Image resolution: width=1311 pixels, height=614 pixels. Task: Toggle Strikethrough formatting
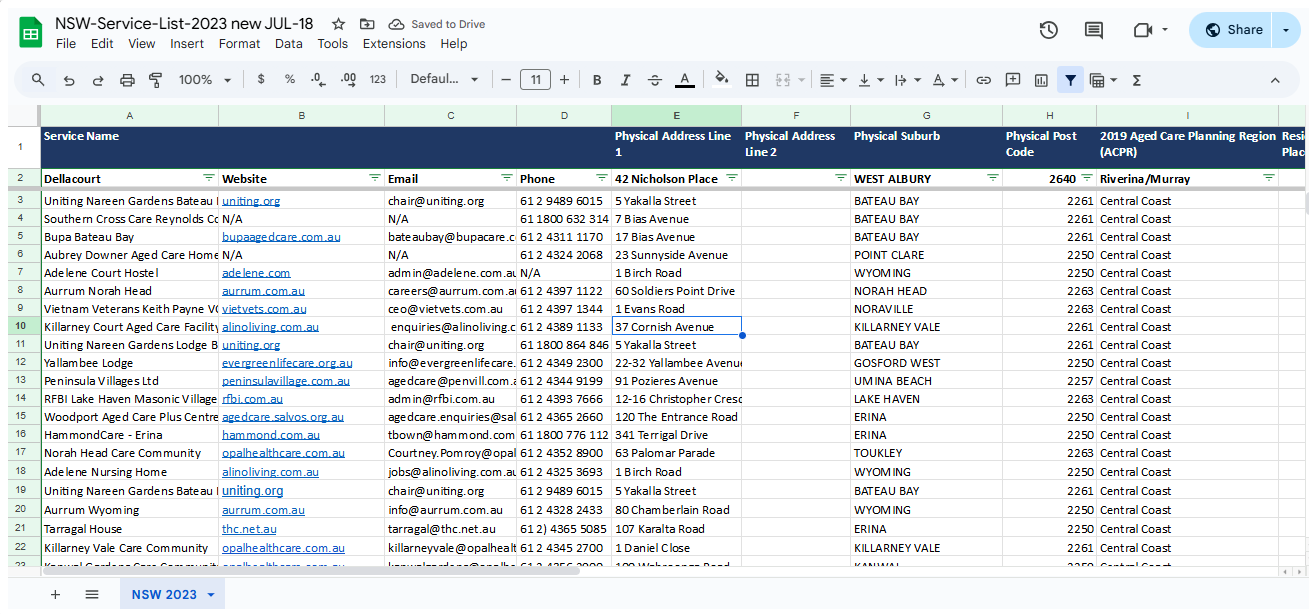point(655,80)
